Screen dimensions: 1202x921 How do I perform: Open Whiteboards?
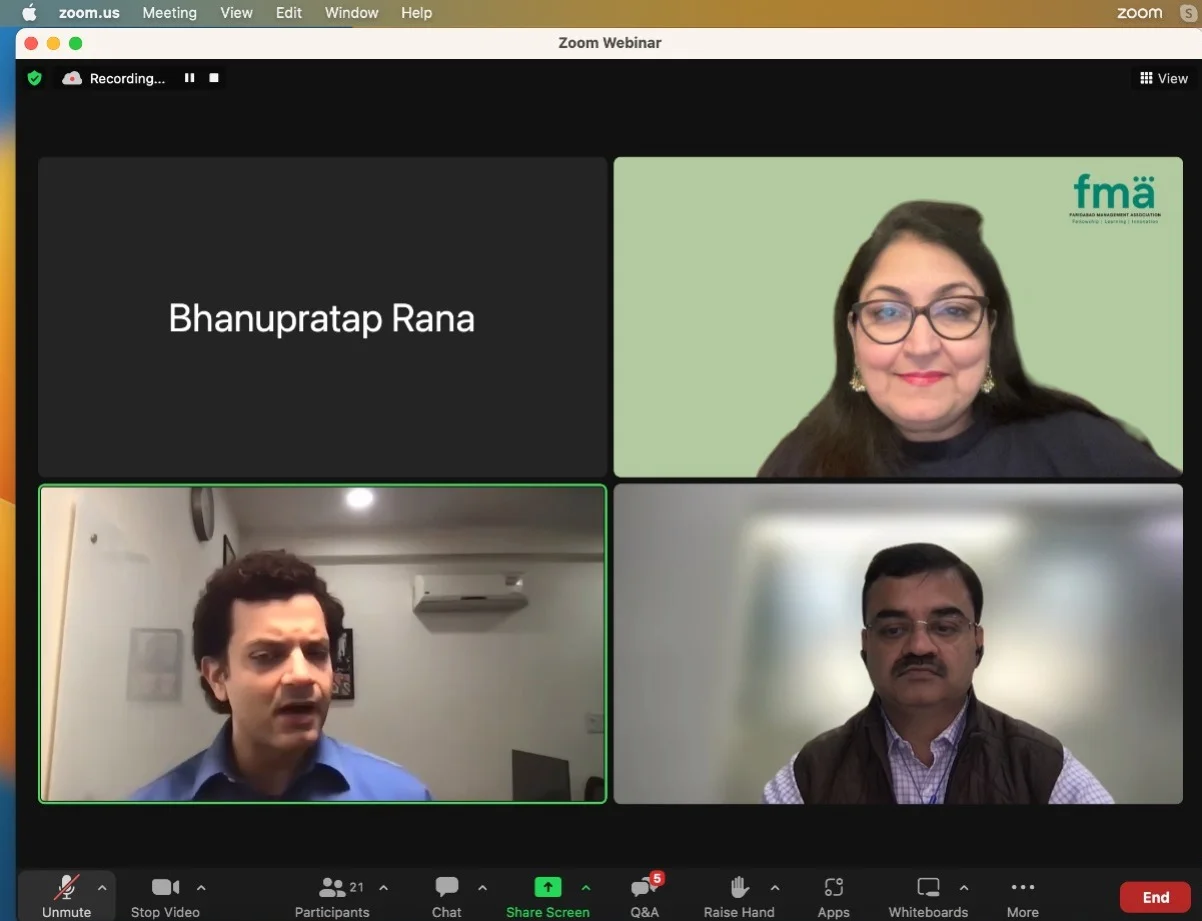click(928, 896)
